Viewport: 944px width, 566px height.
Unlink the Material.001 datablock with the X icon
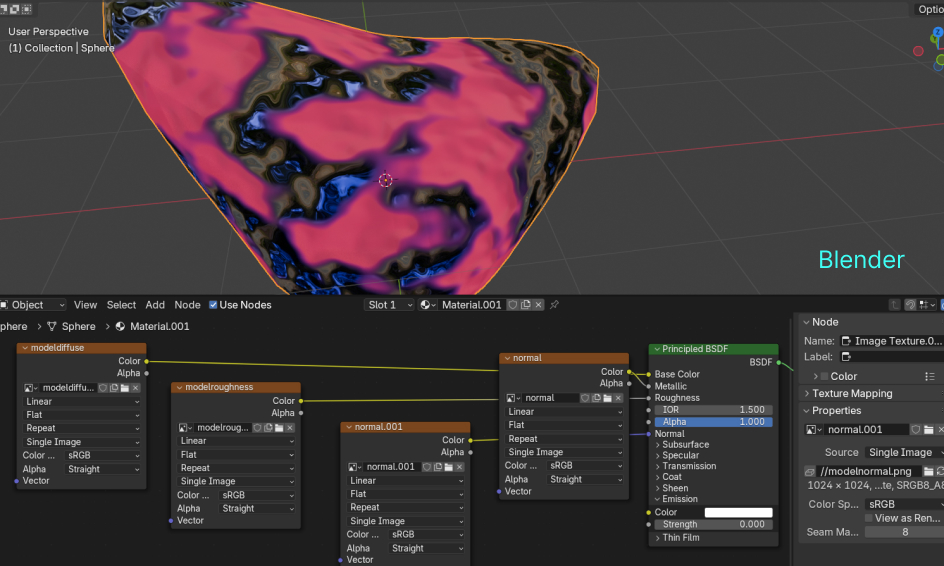[538, 305]
